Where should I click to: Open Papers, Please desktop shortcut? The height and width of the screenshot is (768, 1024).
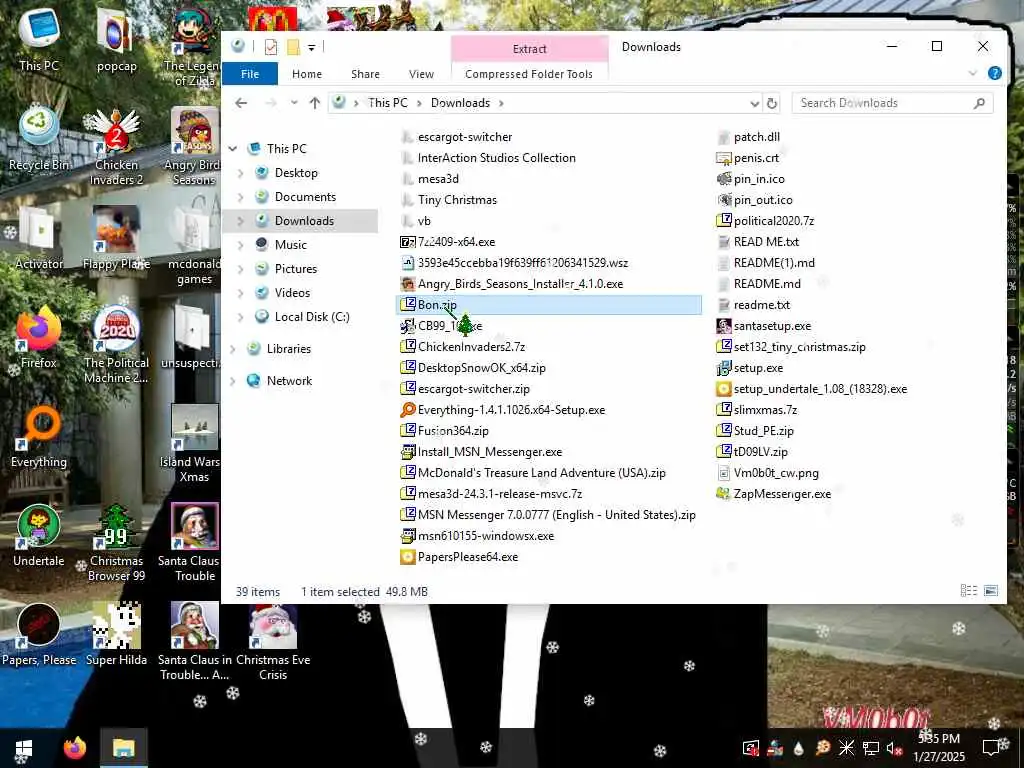39,635
